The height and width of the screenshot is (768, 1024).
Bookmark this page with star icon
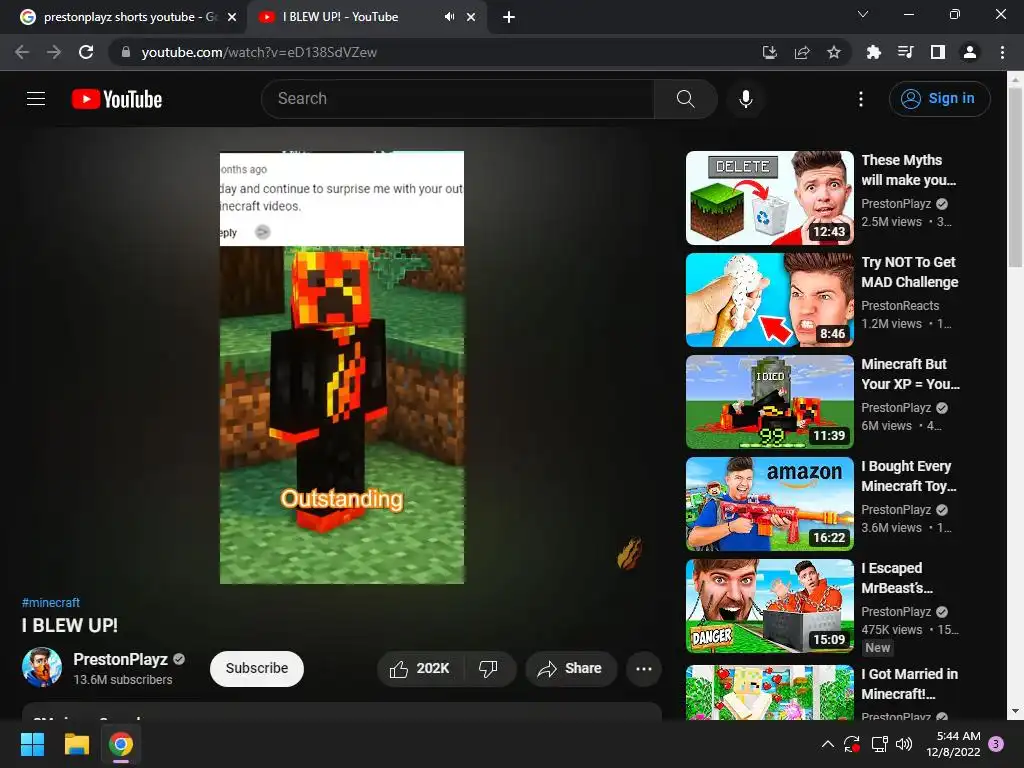point(834,52)
